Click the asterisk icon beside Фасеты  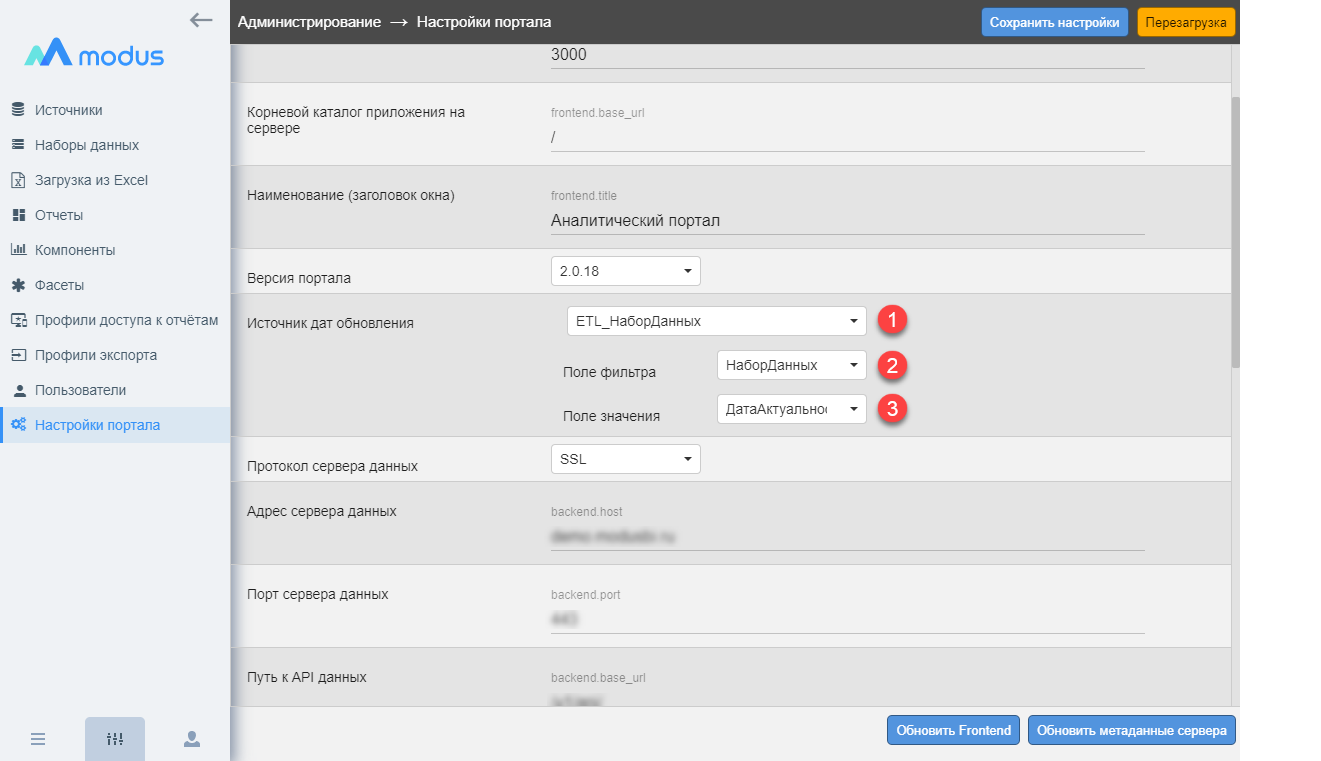point(18,285)
